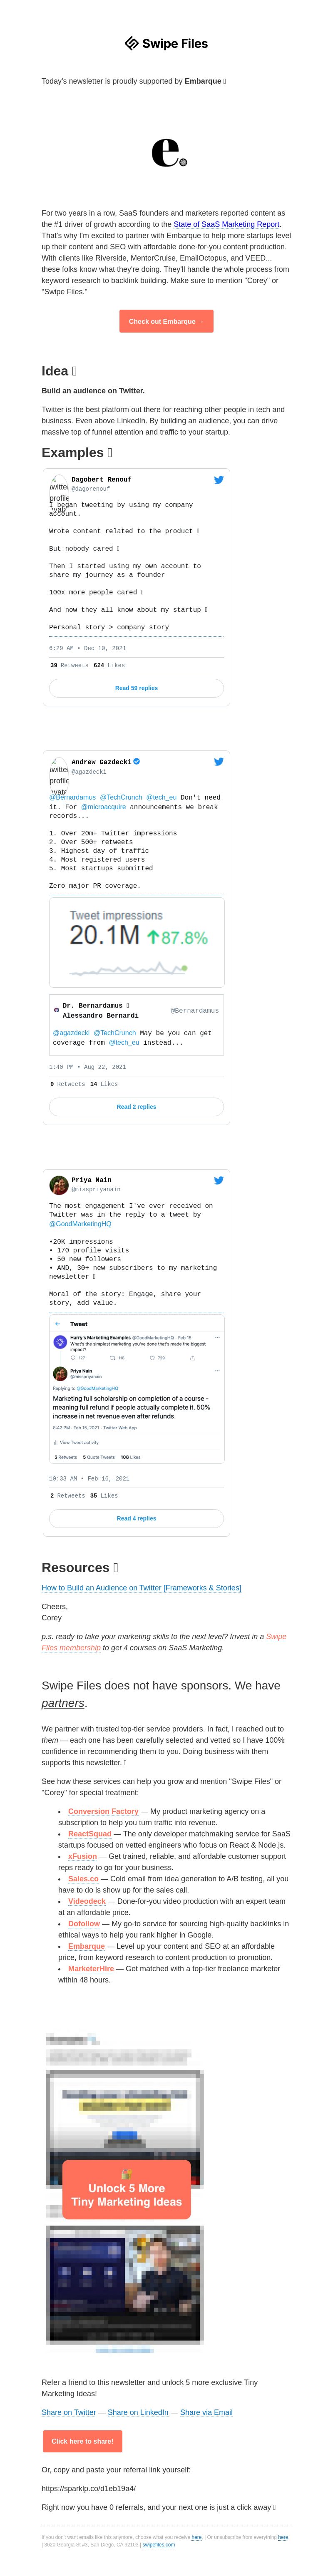Image resolution: width=333 pixels, height=2576 pixels.
Task: Click verified badge beside Andrew Gazdecki's name
Action: coord(137,762)
